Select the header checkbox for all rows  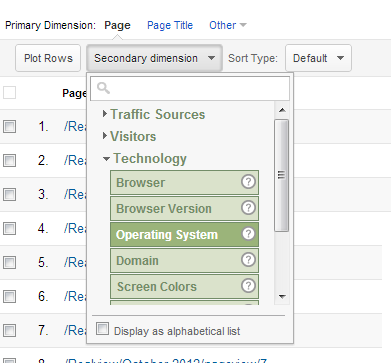9,92
